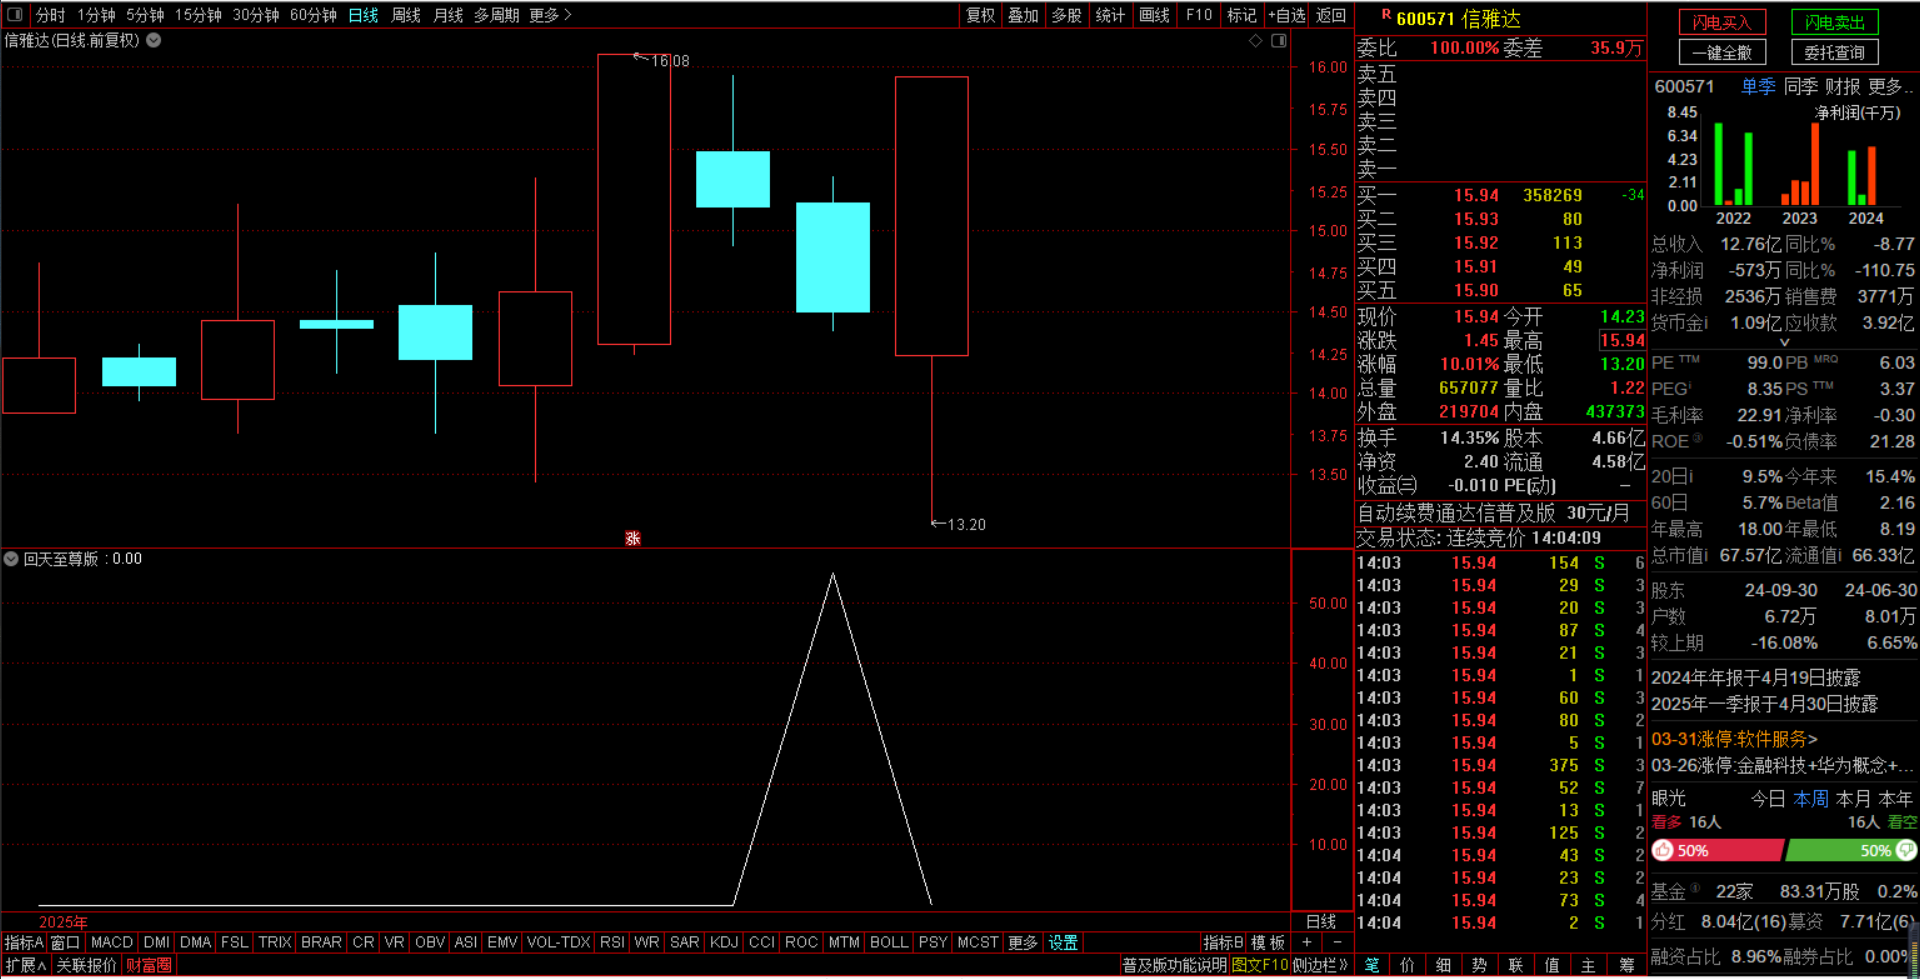Switch to 15分钟 period
1920x979 pixels.
[198, 15]
